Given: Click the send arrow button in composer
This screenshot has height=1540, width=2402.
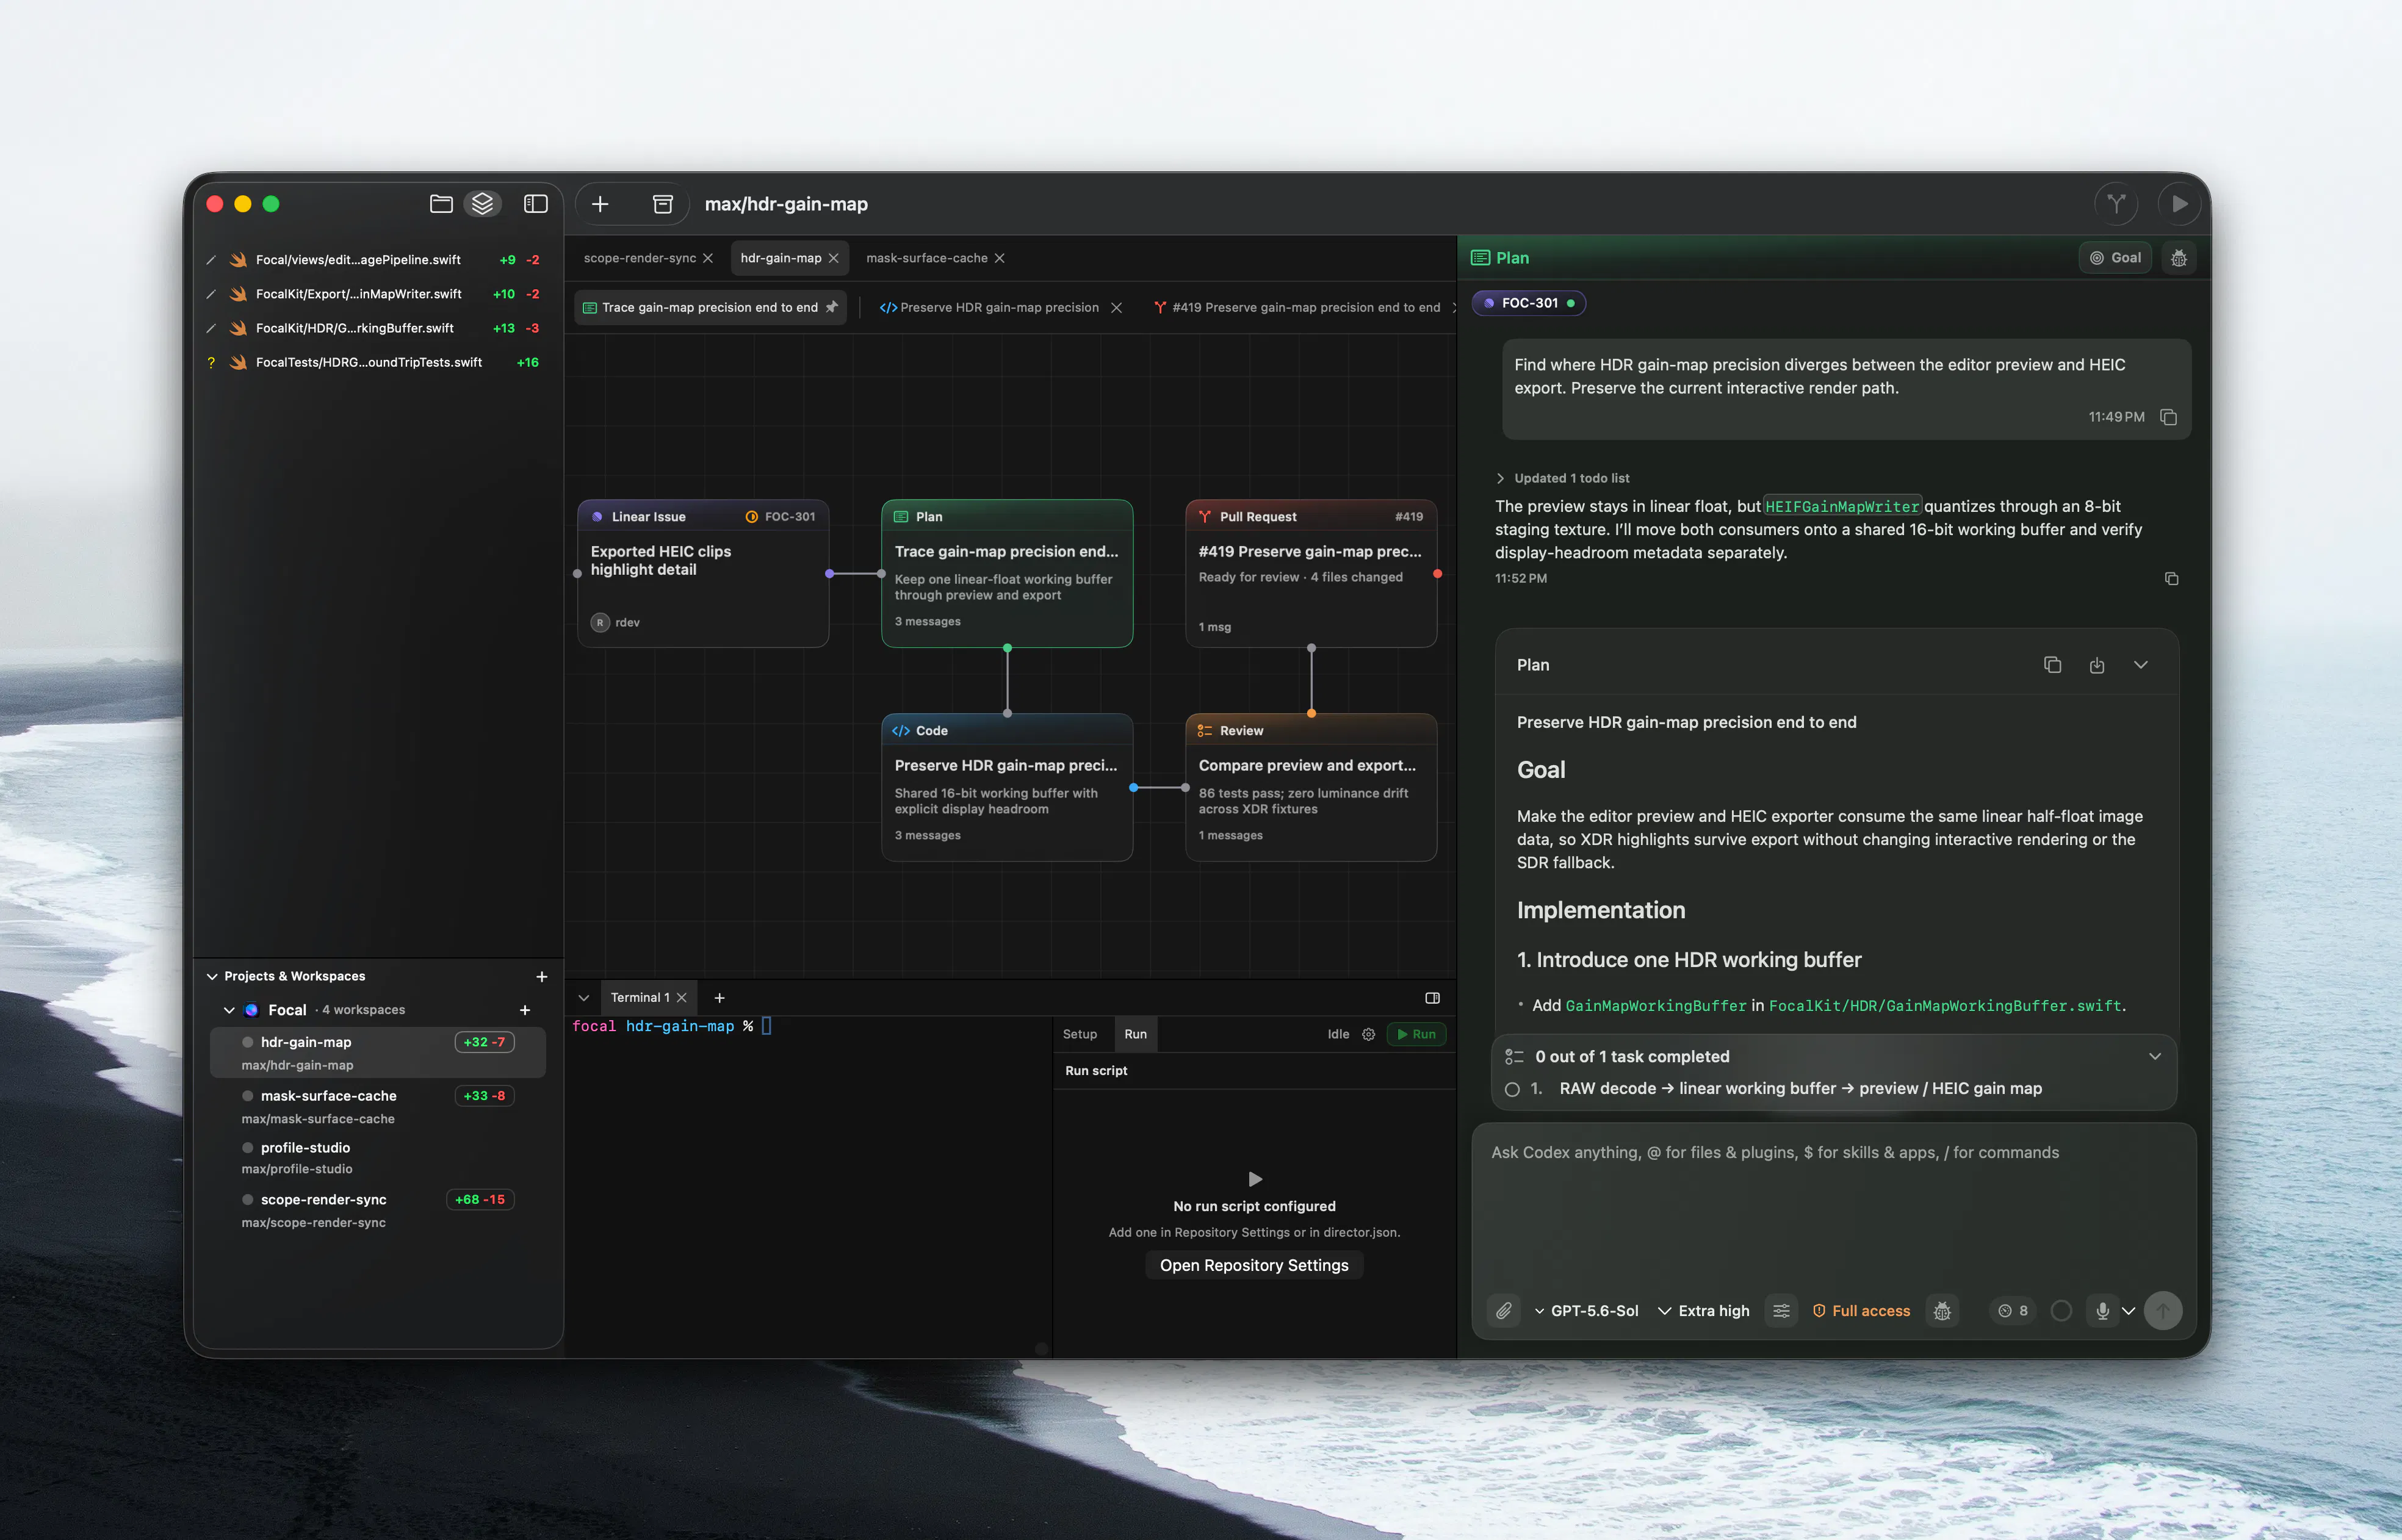Looking at the screenshot, I should point(2163,1311).
